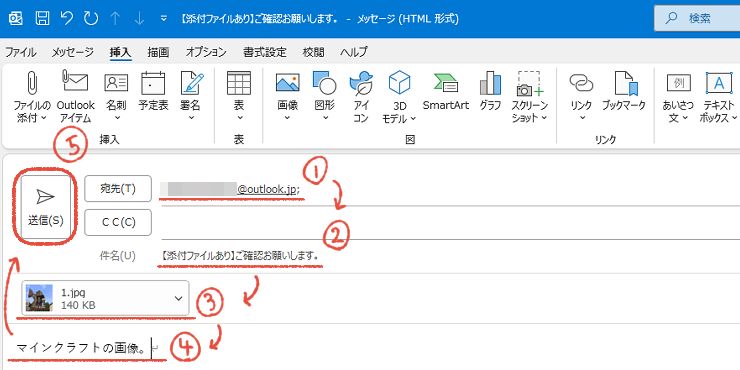Screen dimensions: 740x370
Task: Insert a 予定表 calendar
Action: pyautogui.click(x=153, y=91)
